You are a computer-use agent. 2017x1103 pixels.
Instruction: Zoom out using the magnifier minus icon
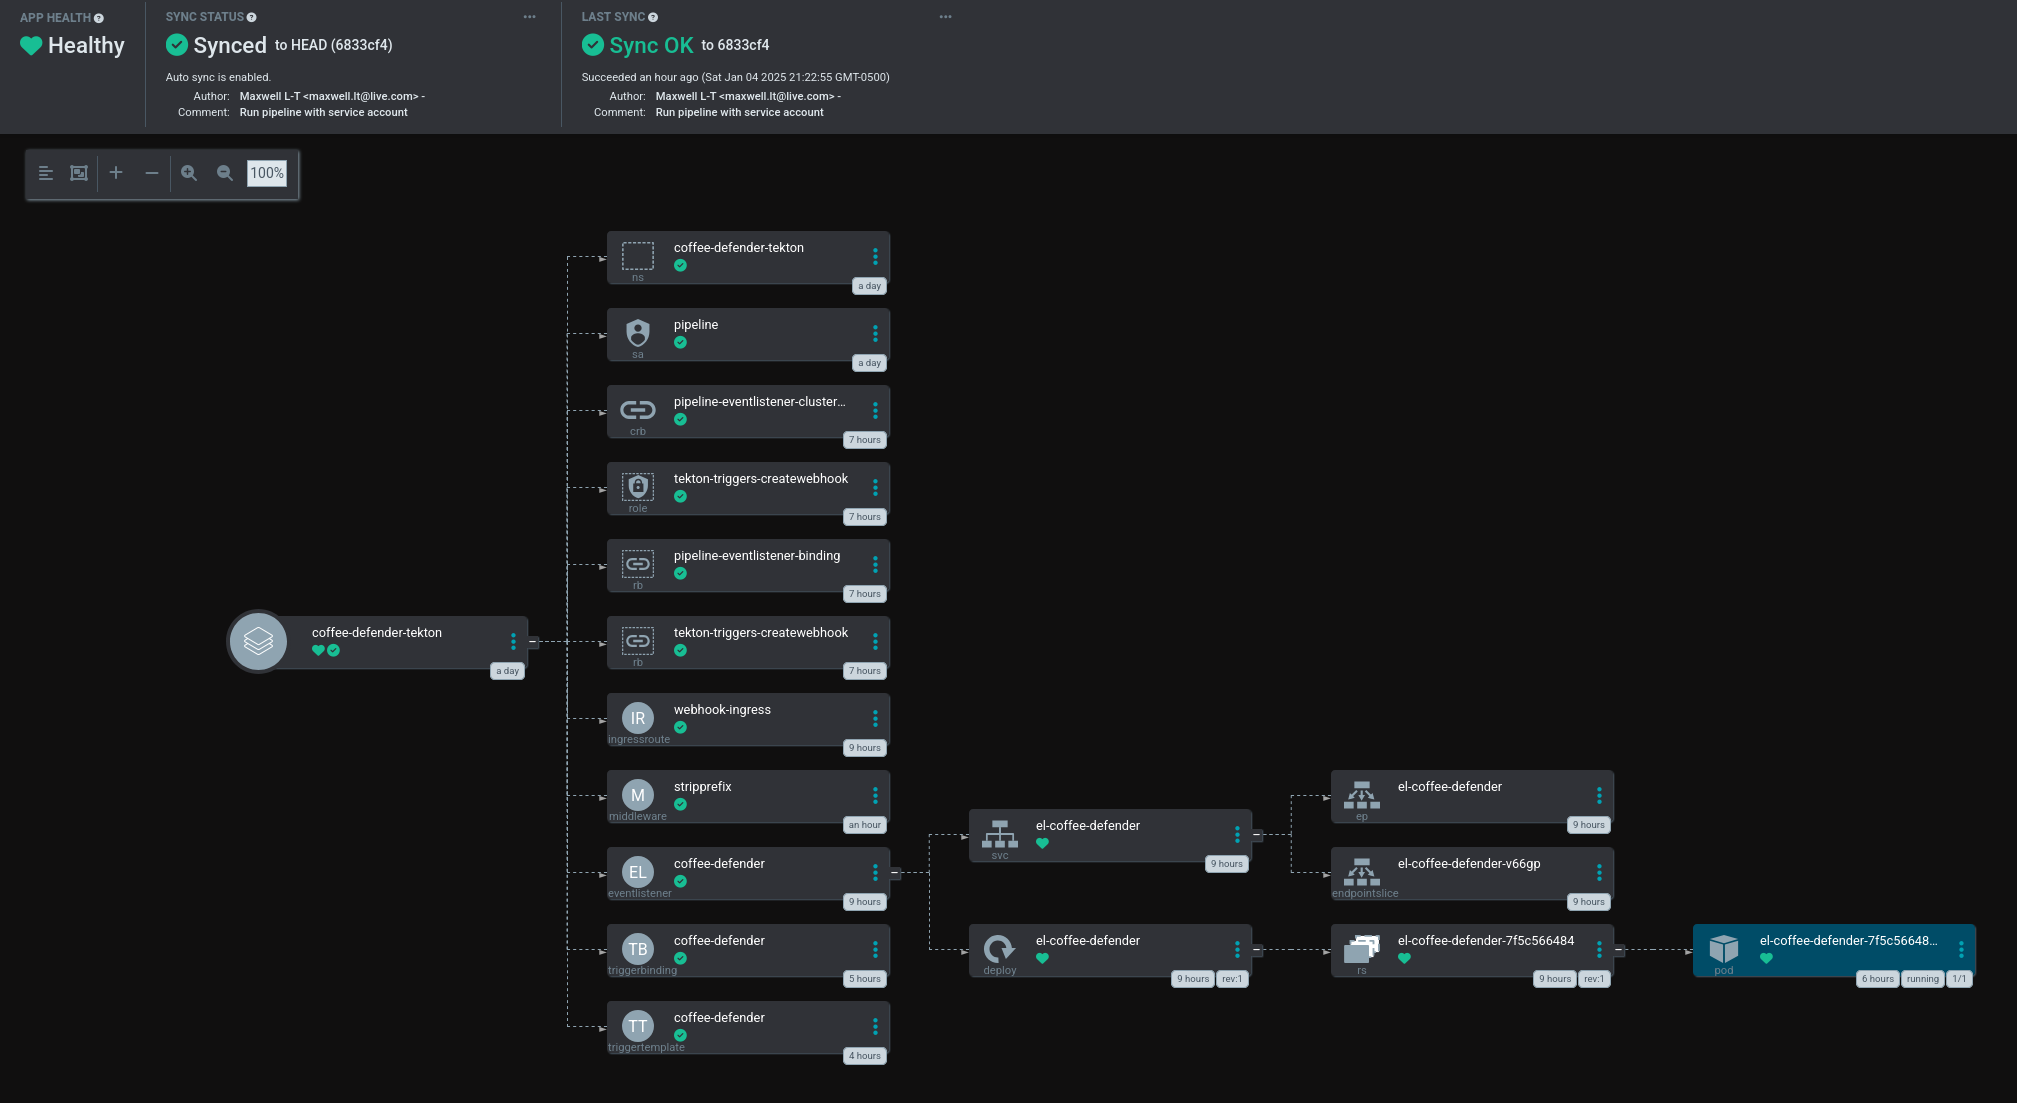click(x=225, y=173)
